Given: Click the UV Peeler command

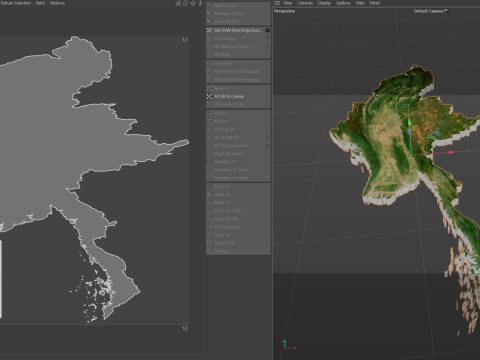Looking at the screenshot, I should (238, 63).
